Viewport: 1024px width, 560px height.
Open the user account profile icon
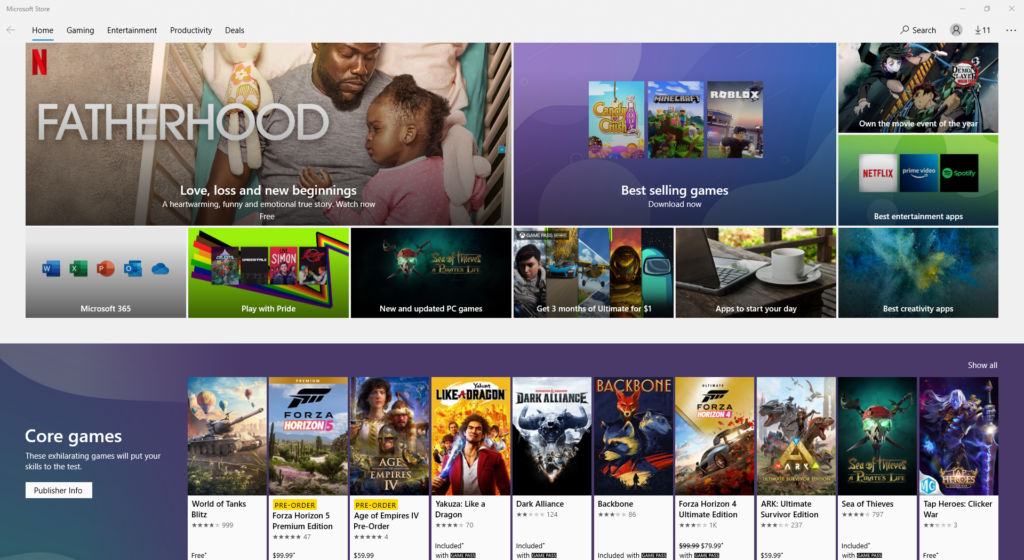956,30
